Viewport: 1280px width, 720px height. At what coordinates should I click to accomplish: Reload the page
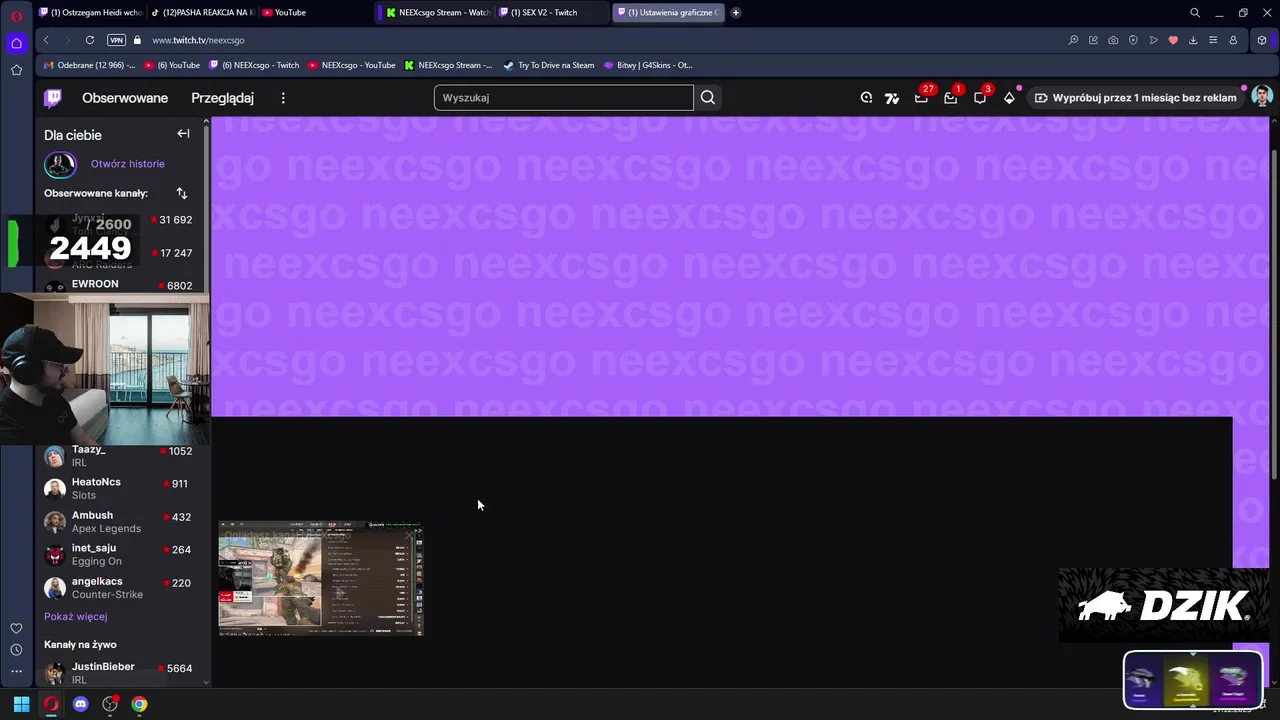pyautogui.click(x=90, y=40)
